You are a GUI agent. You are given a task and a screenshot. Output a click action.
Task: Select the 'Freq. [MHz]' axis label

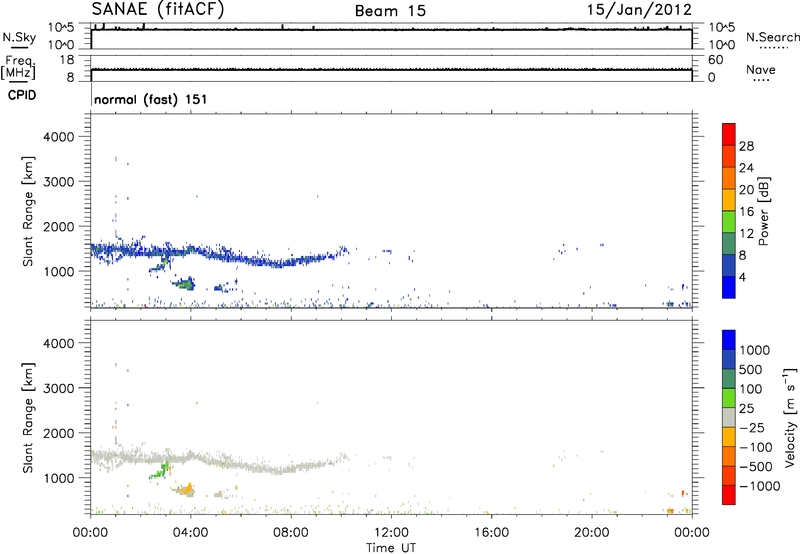[x=18, y=68]
